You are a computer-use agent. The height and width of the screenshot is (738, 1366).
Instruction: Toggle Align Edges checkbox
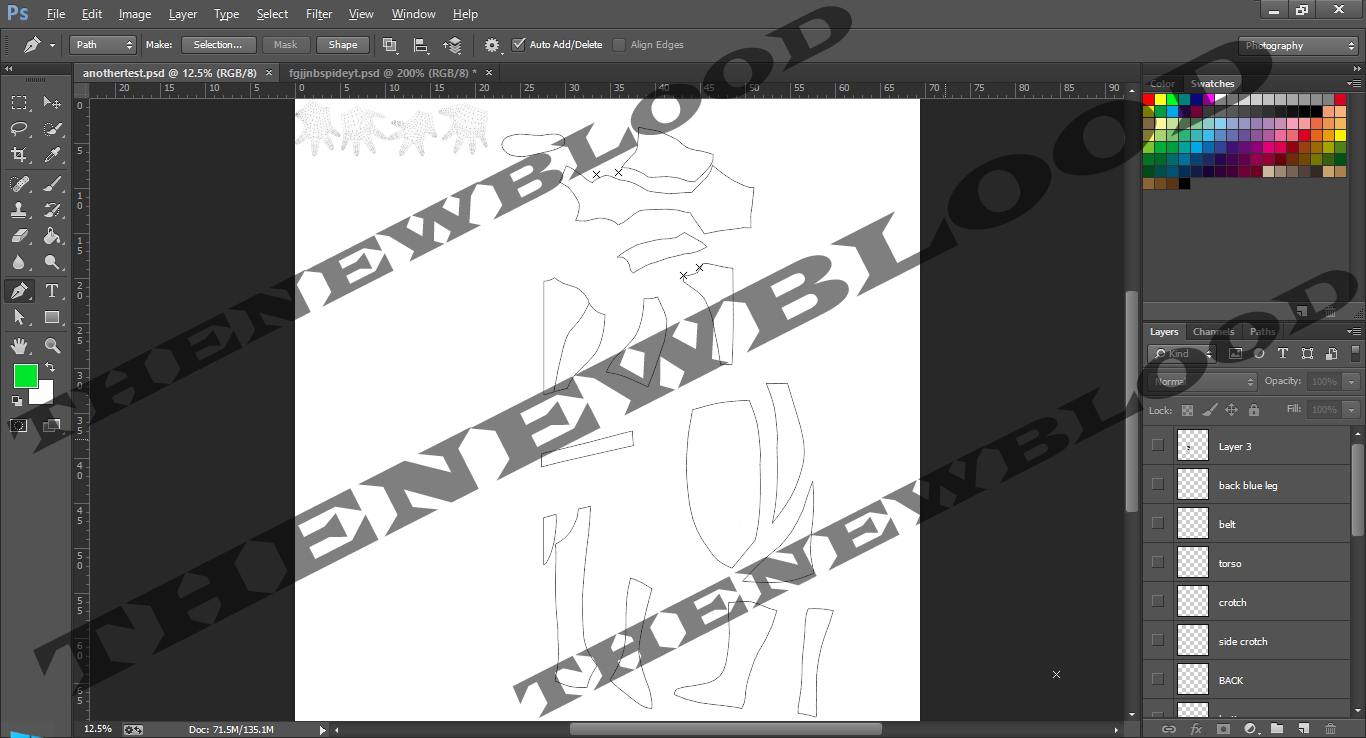[619, 45]
